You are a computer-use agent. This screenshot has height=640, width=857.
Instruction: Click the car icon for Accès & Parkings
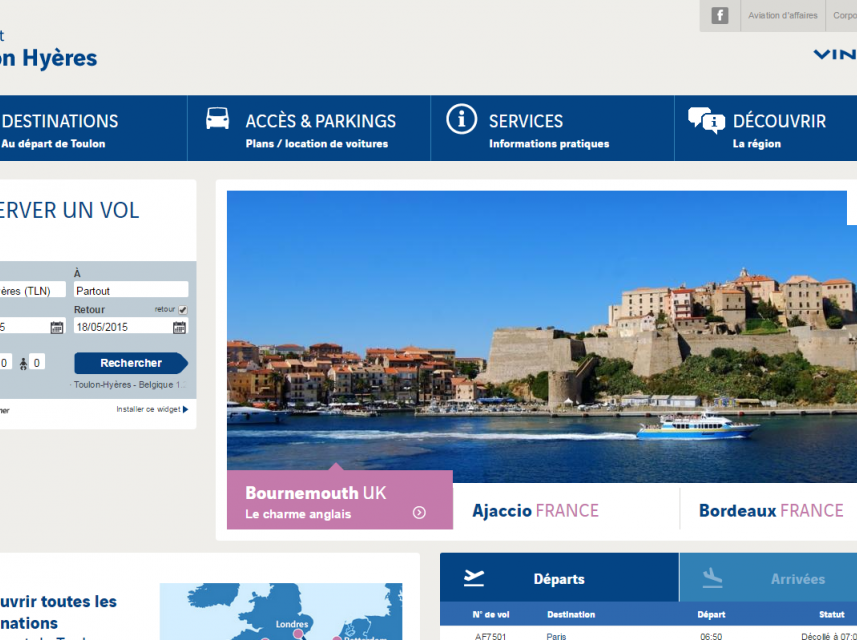tap(217, 119)
